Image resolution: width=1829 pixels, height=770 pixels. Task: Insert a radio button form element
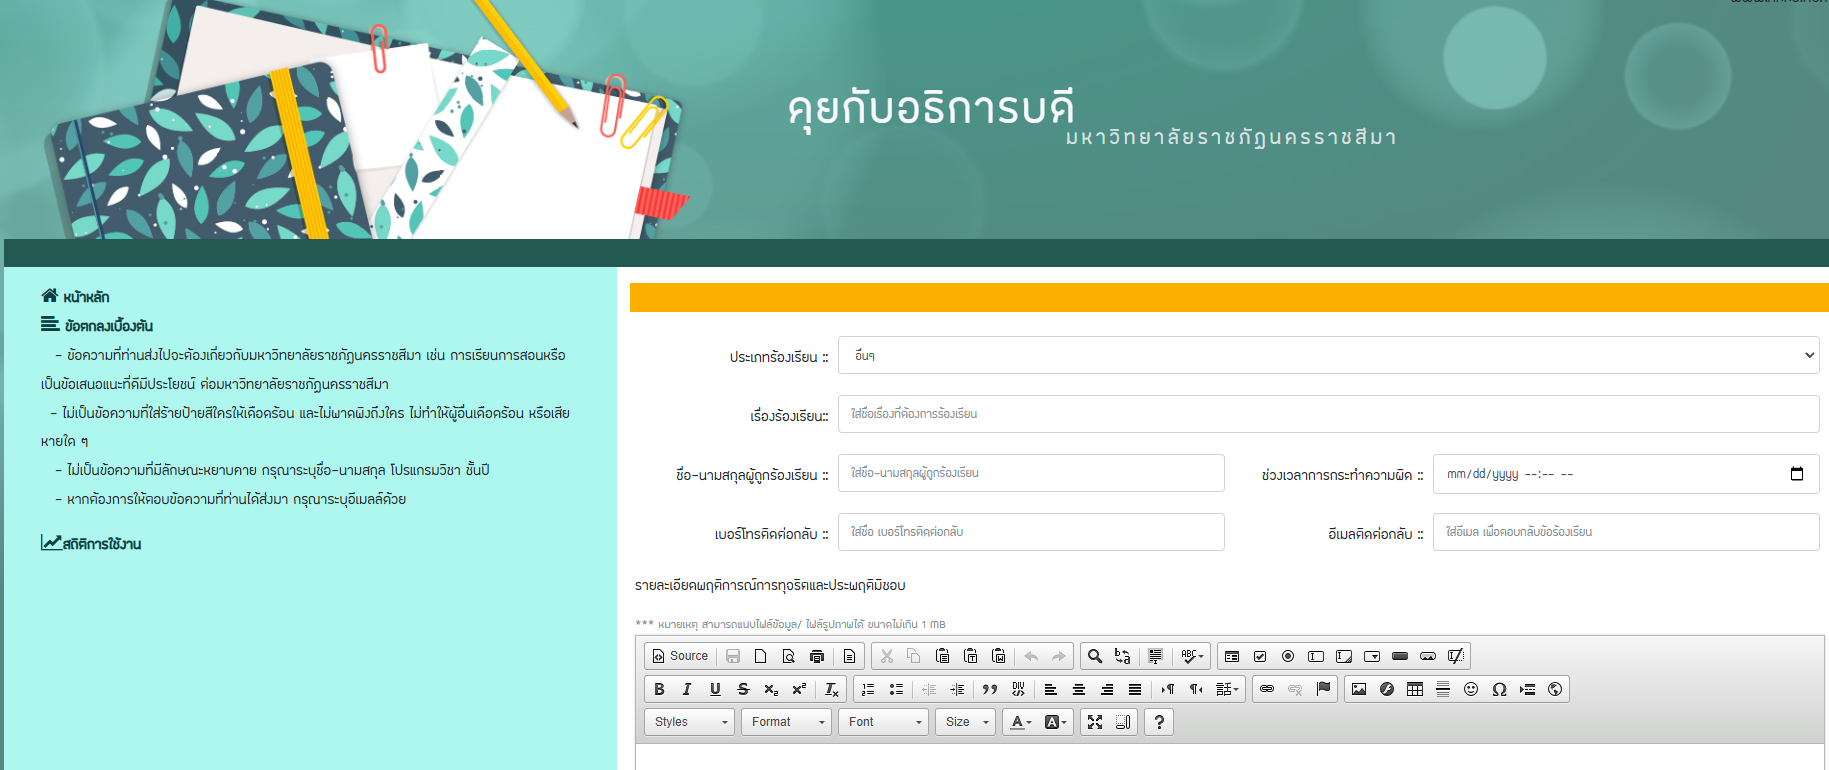tap(1288, 656)
